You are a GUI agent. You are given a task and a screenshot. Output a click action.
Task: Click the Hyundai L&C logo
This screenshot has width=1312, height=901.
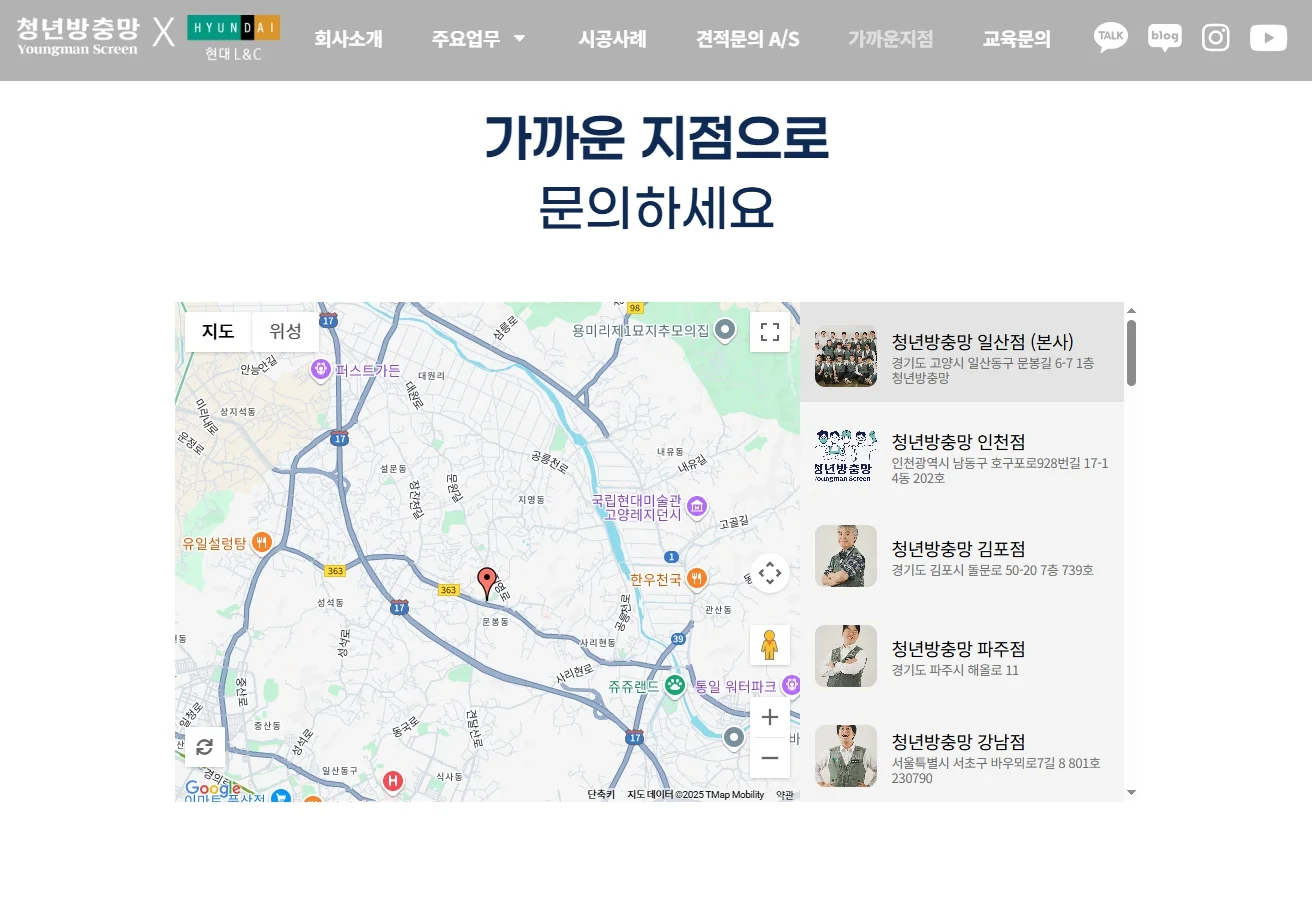pyautogui.click(x=234, y=39)
